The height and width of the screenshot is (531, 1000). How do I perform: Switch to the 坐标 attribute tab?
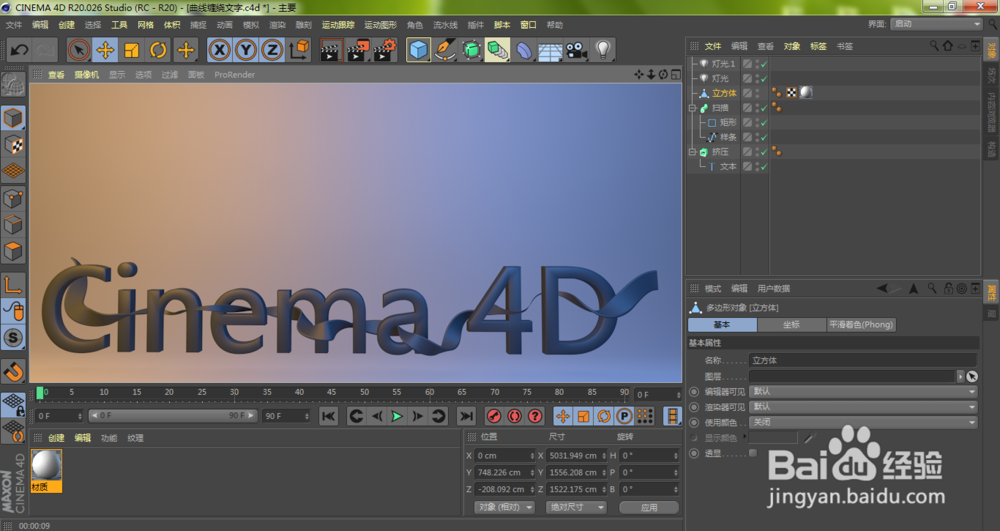point(791,324)
